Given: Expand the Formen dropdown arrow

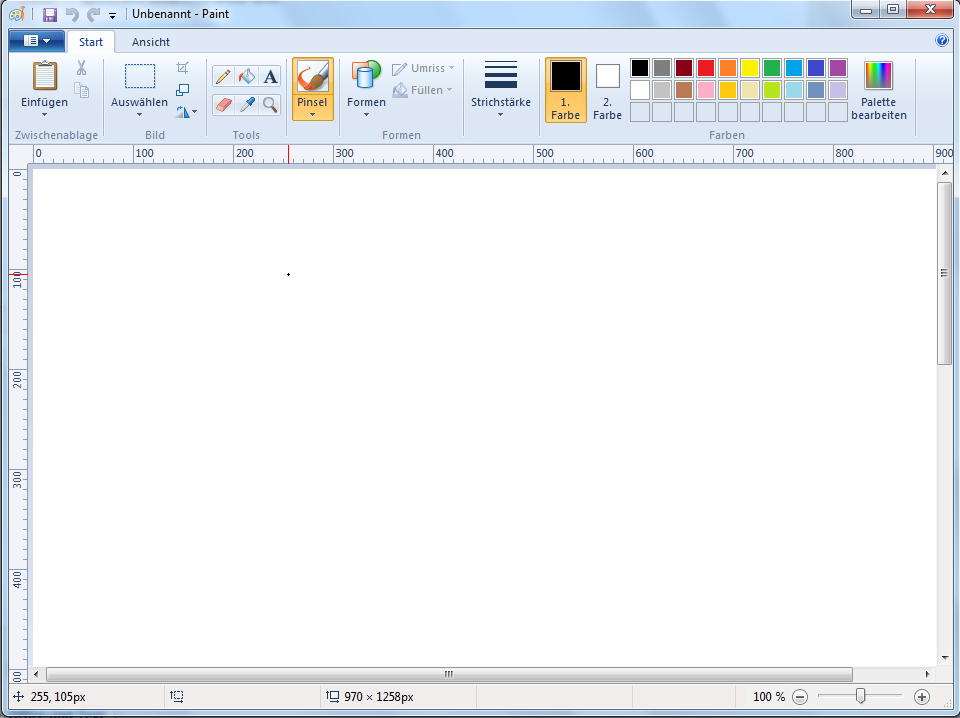Looking at the screenshot, I should (366, 114).
